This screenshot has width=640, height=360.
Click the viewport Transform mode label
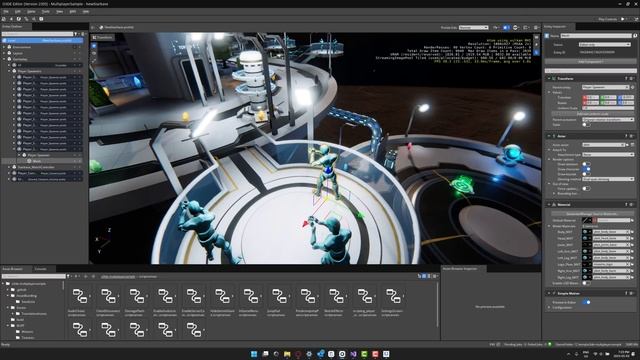pos(102,37)
